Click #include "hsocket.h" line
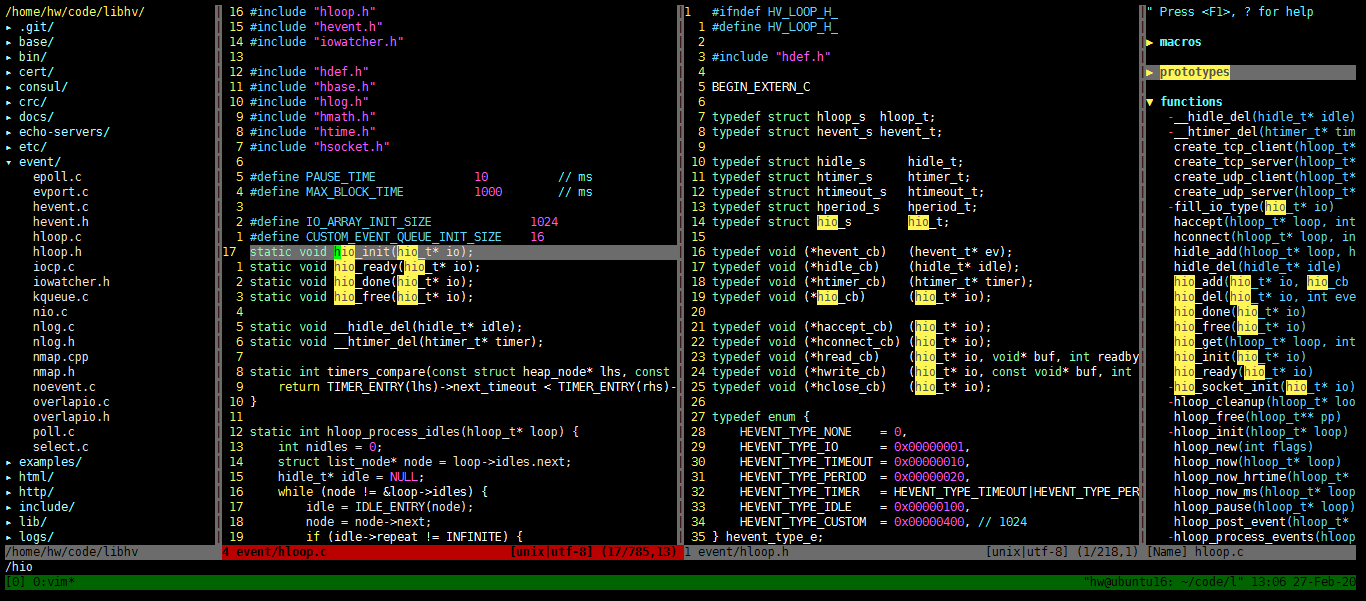Screen dimensions: 1366x601 tap(320, 147)
